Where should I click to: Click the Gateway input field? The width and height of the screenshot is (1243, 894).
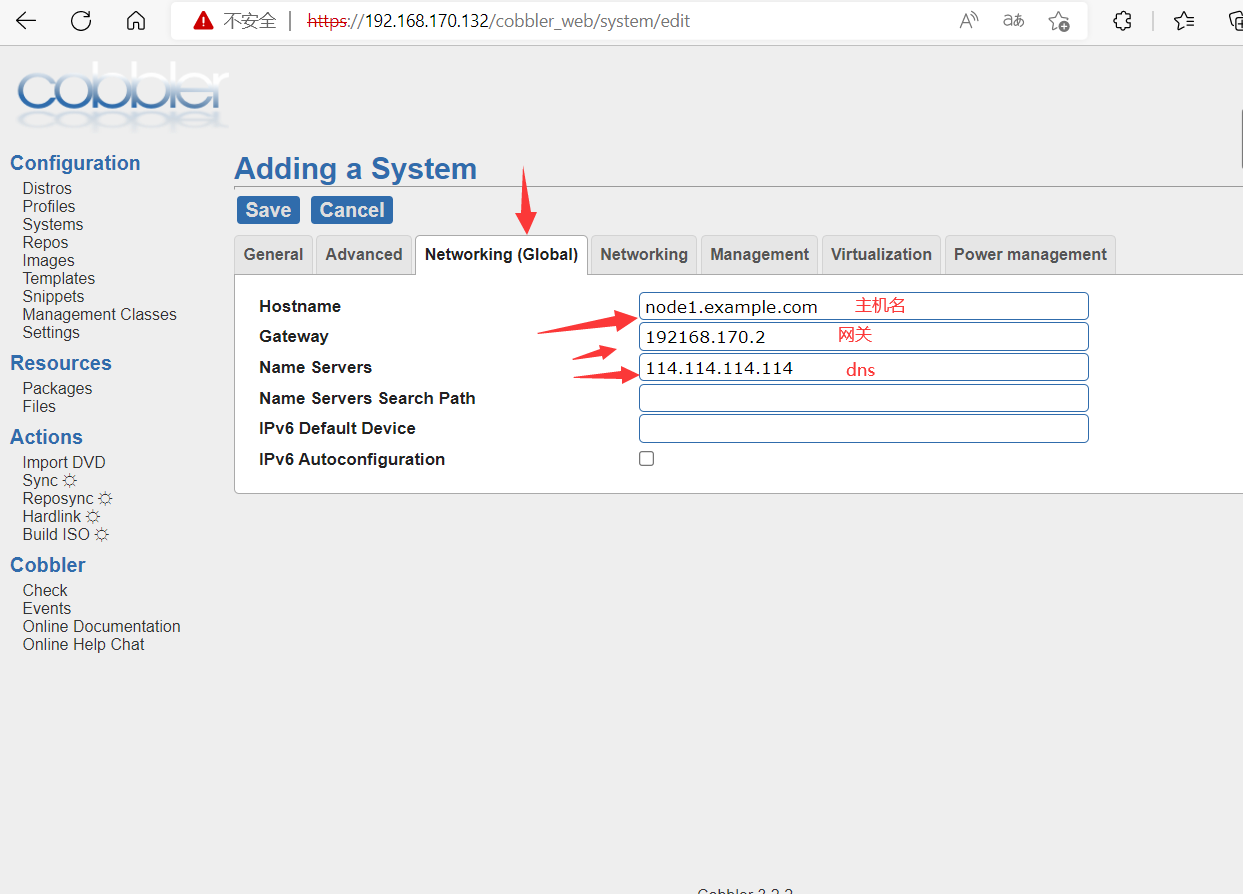(863, 337)
